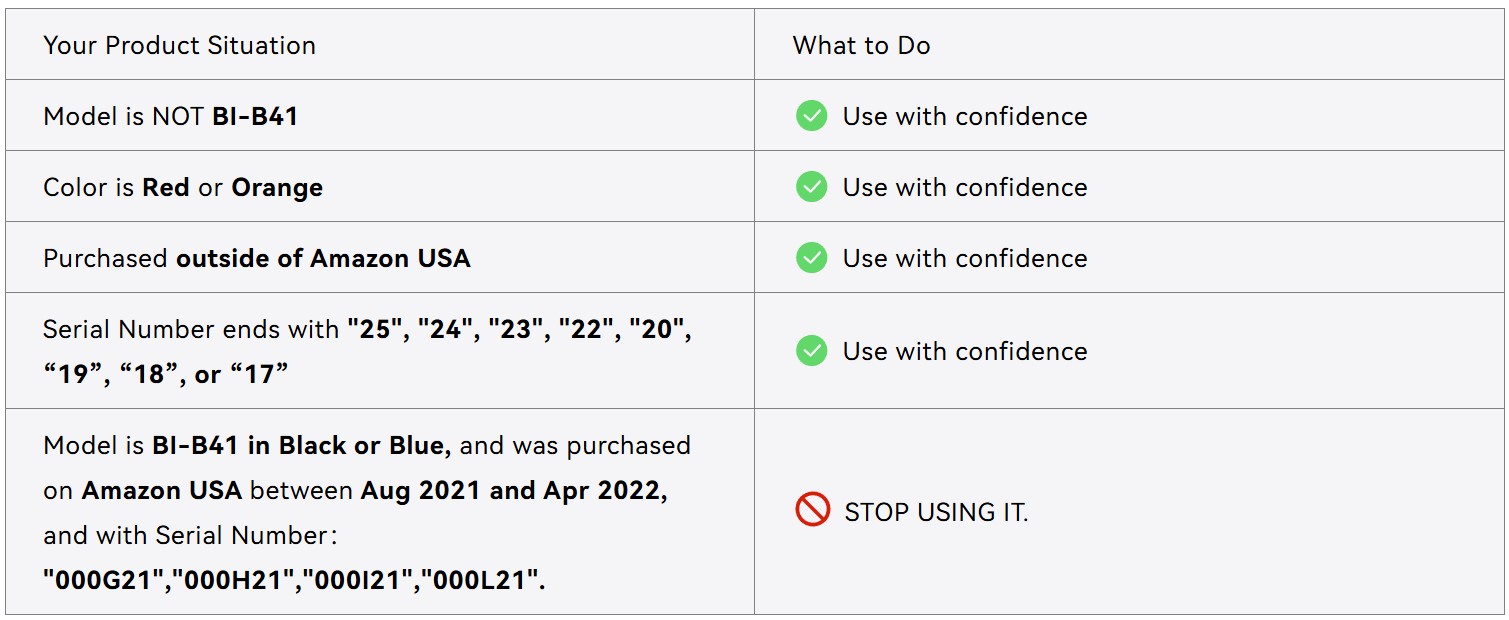Click green checkmark in outside Amazon USA row

click(811, 258)
